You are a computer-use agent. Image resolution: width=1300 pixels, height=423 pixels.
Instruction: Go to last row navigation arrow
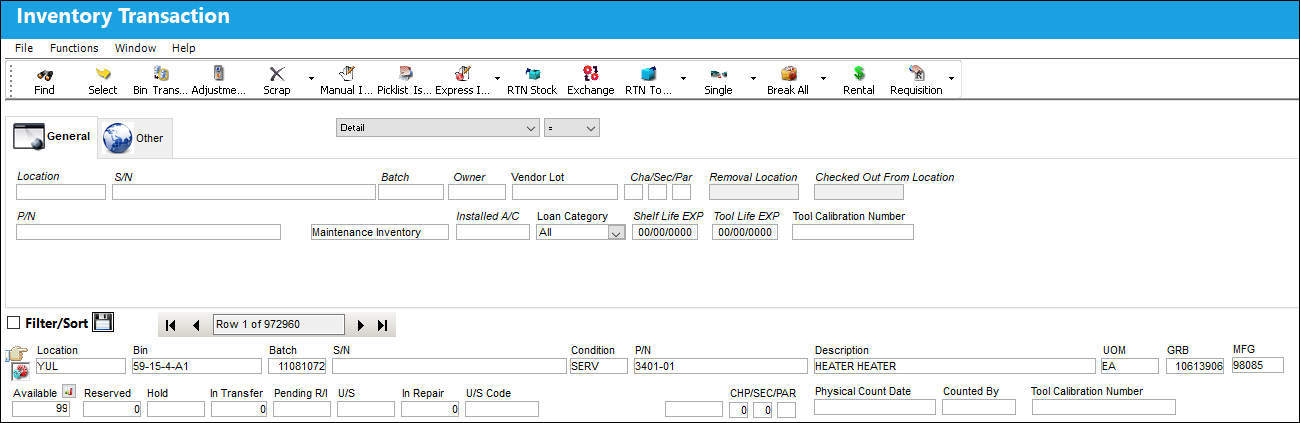point(382,325)
